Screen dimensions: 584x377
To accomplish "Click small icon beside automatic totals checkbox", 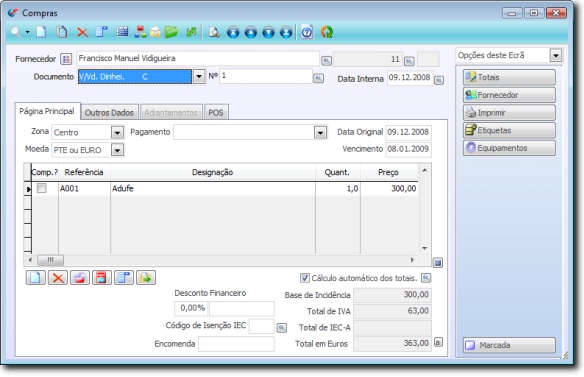I will (x=426, y=278).
